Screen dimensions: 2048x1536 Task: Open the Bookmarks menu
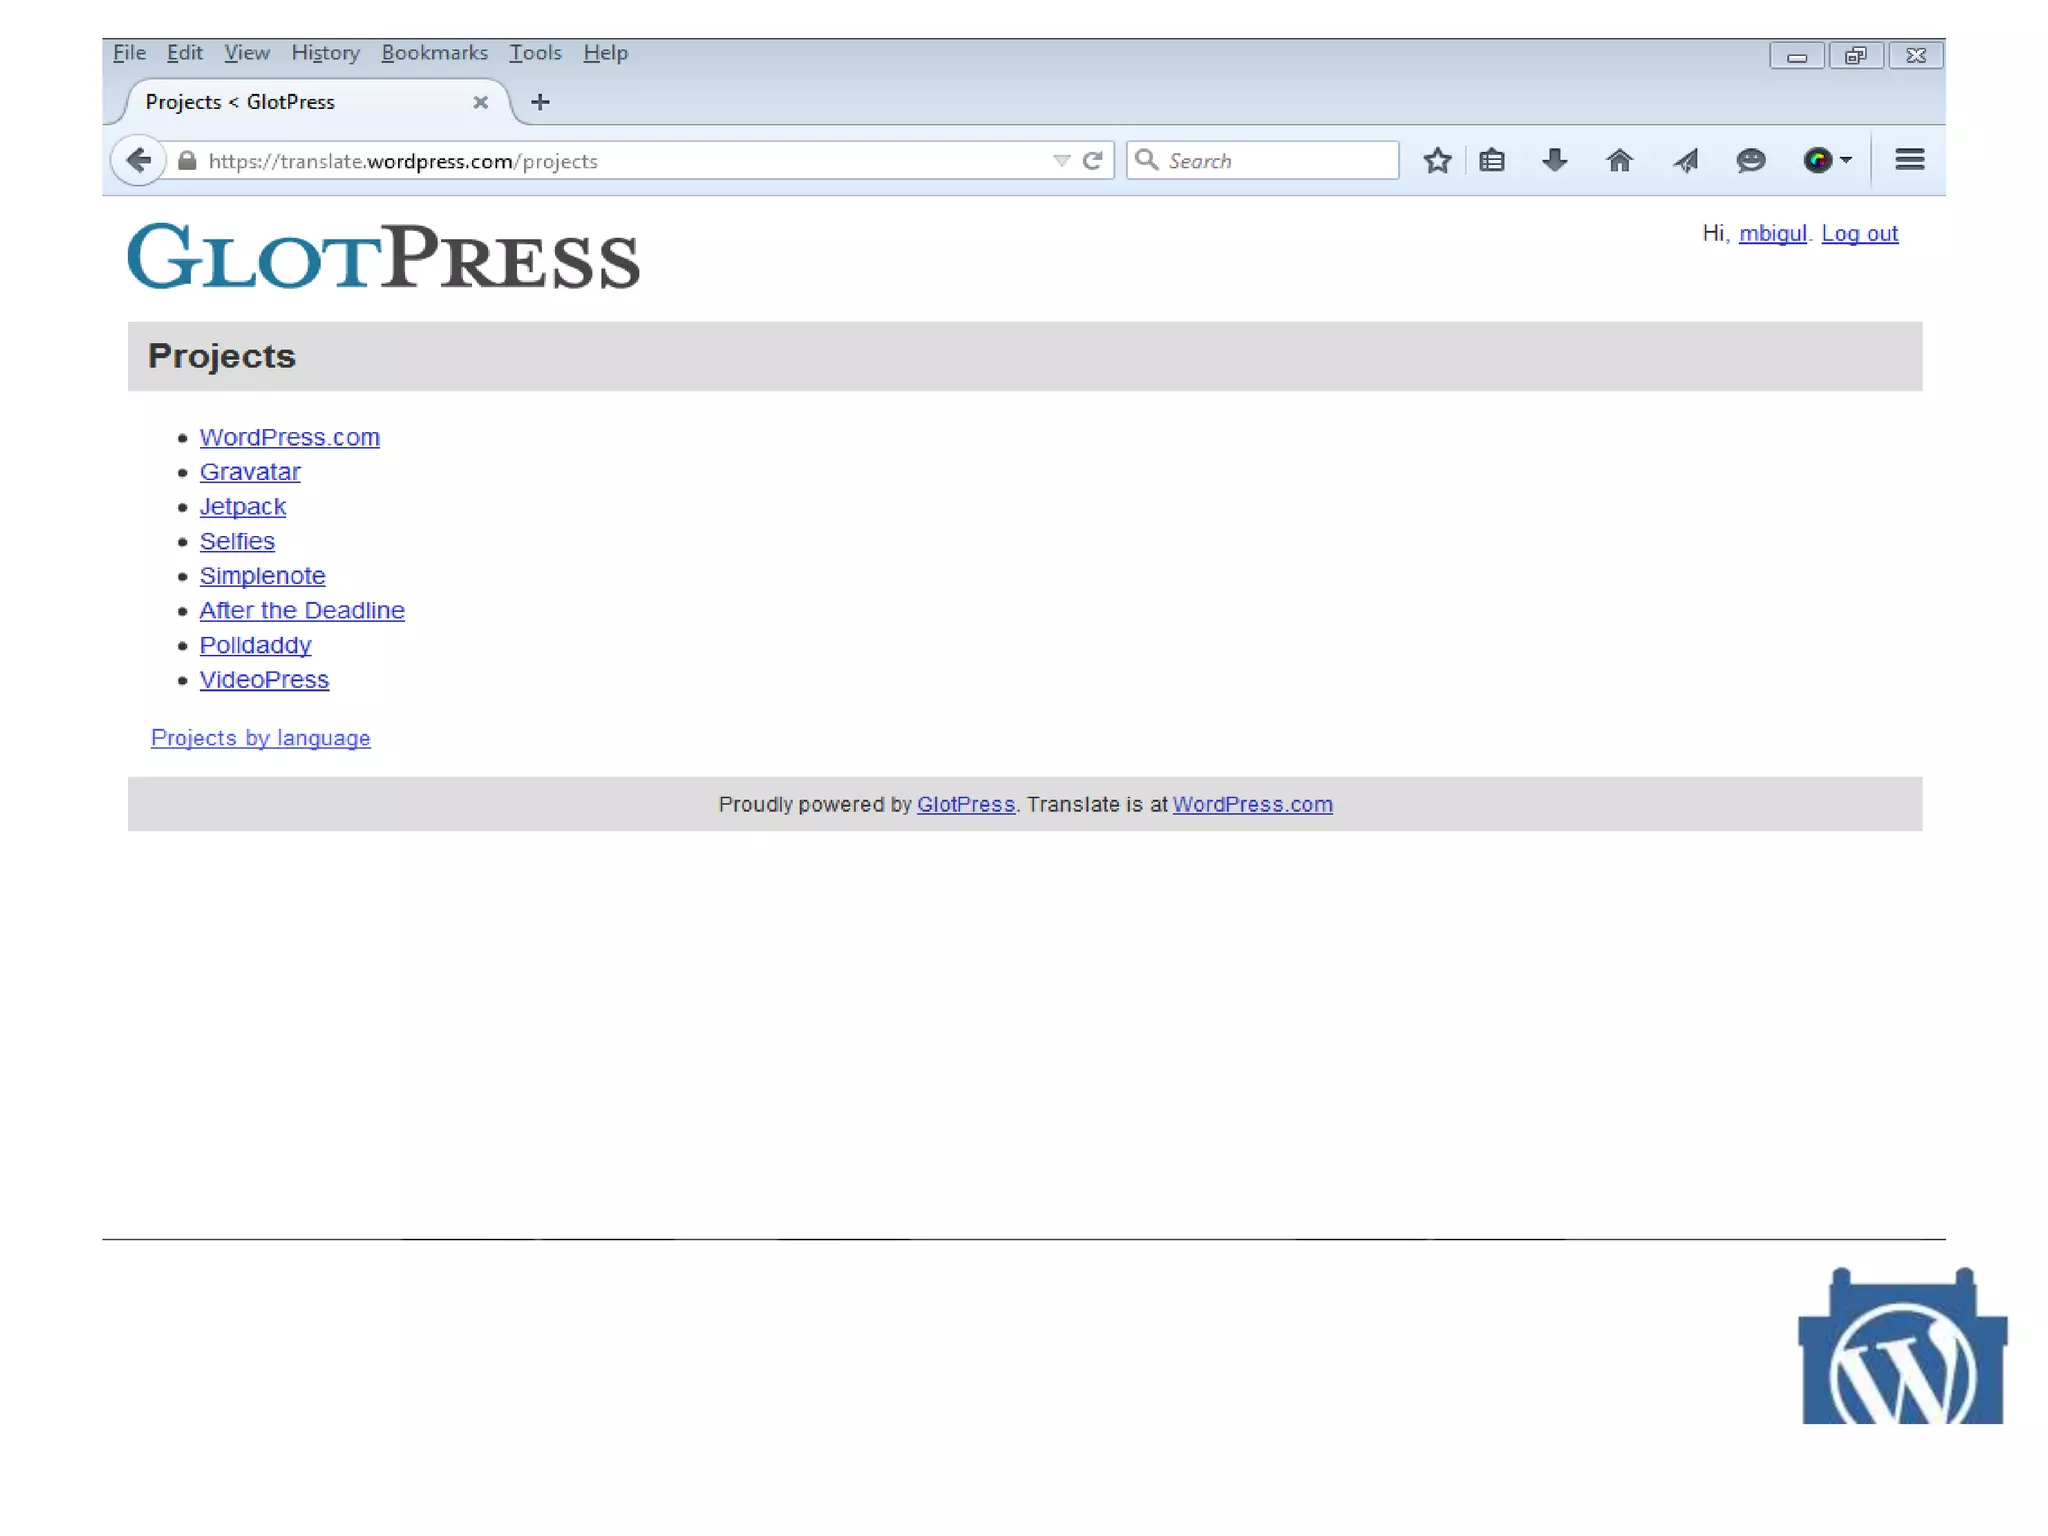pyautogui.click(x=434, y=53)
